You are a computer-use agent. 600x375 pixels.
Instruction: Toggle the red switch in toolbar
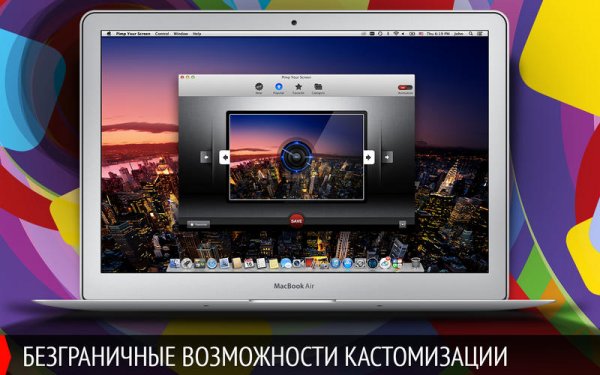(x=405, y=88)
